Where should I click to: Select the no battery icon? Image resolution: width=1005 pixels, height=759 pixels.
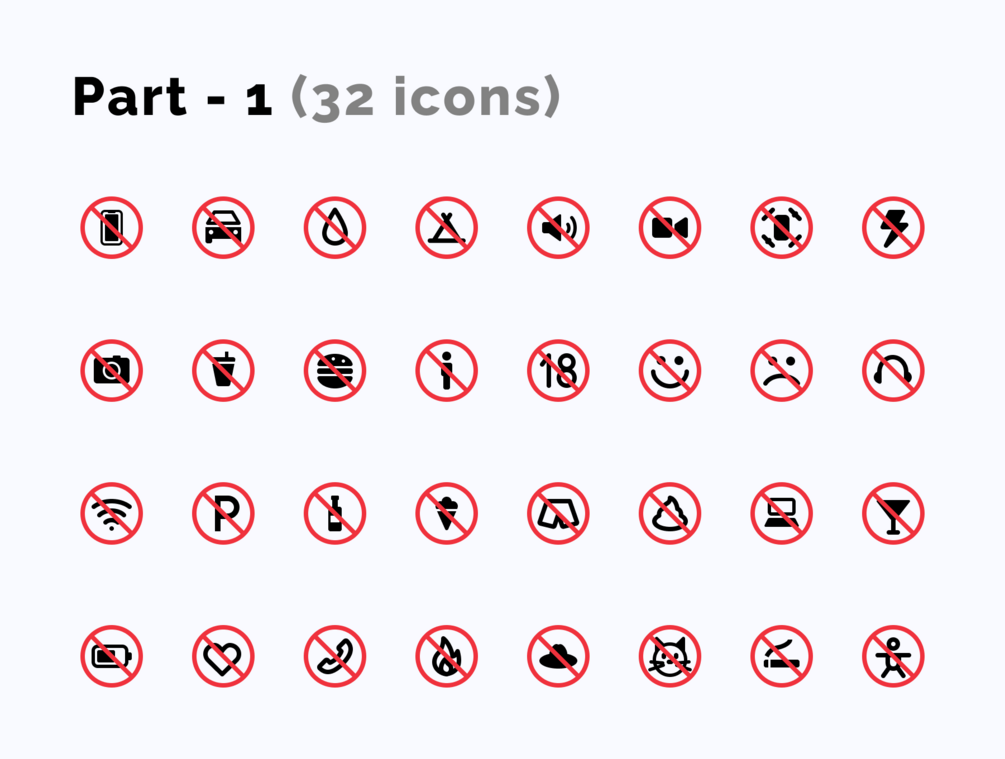(112, 656)
